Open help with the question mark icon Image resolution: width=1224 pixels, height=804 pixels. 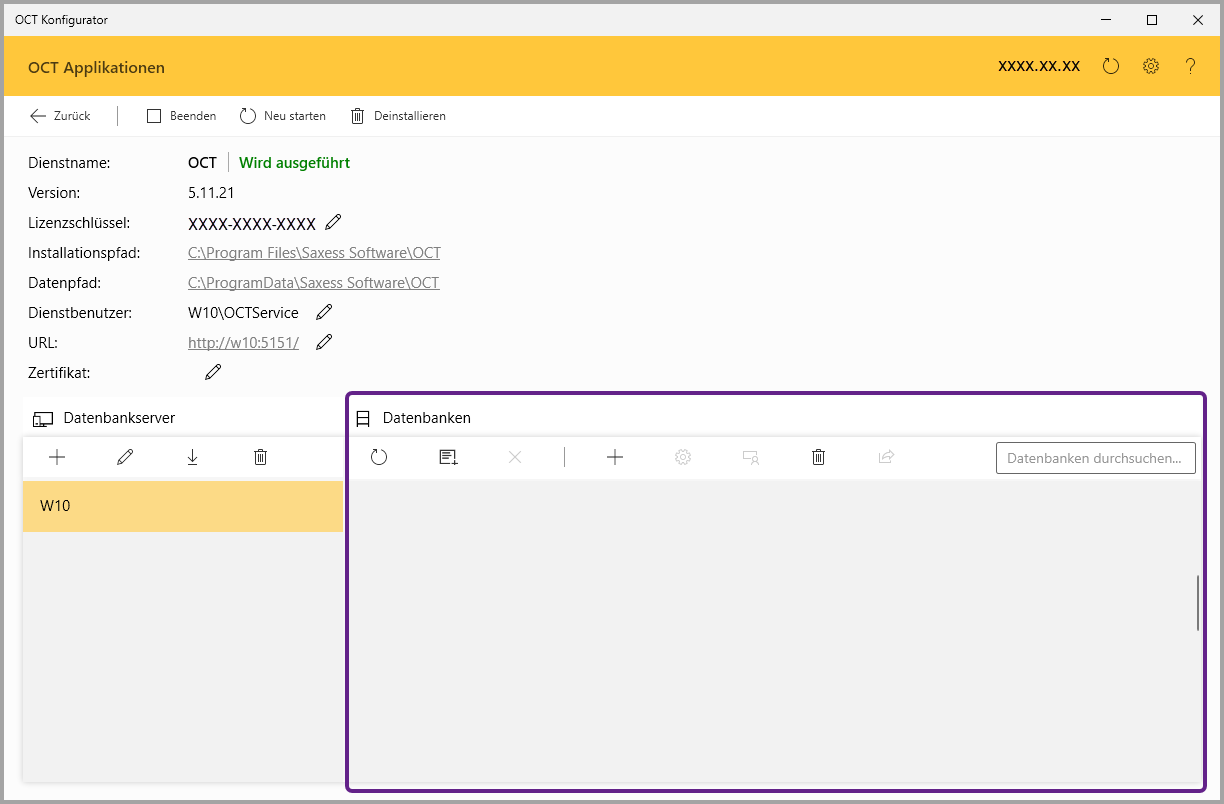click(x=1190, y=67)
